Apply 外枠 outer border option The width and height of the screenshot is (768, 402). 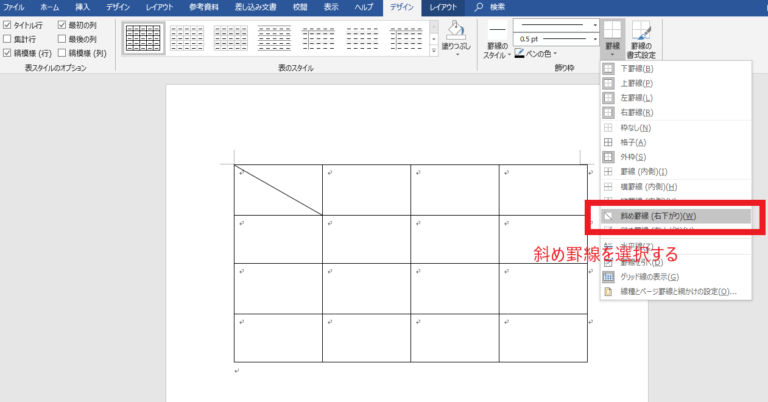(x=636, y=158)
